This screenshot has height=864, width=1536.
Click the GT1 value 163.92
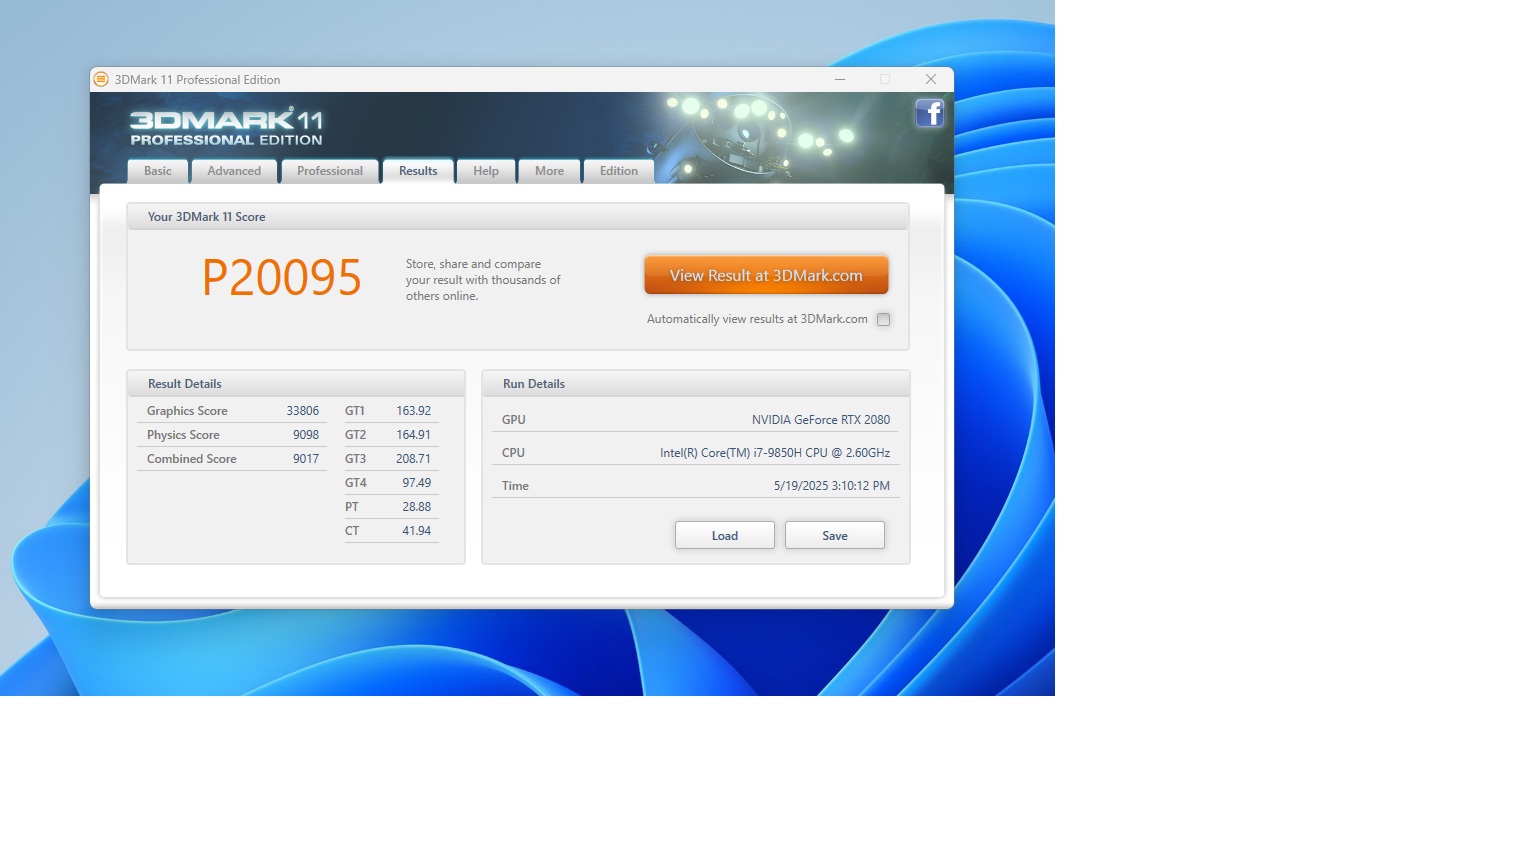(x=413, y=411)
